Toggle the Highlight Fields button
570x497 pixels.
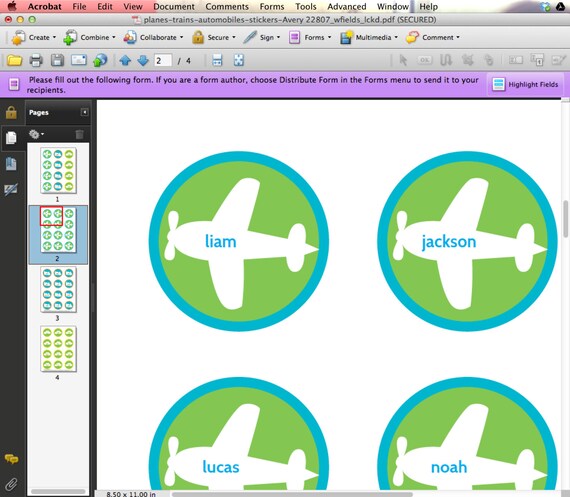(525, 84)
